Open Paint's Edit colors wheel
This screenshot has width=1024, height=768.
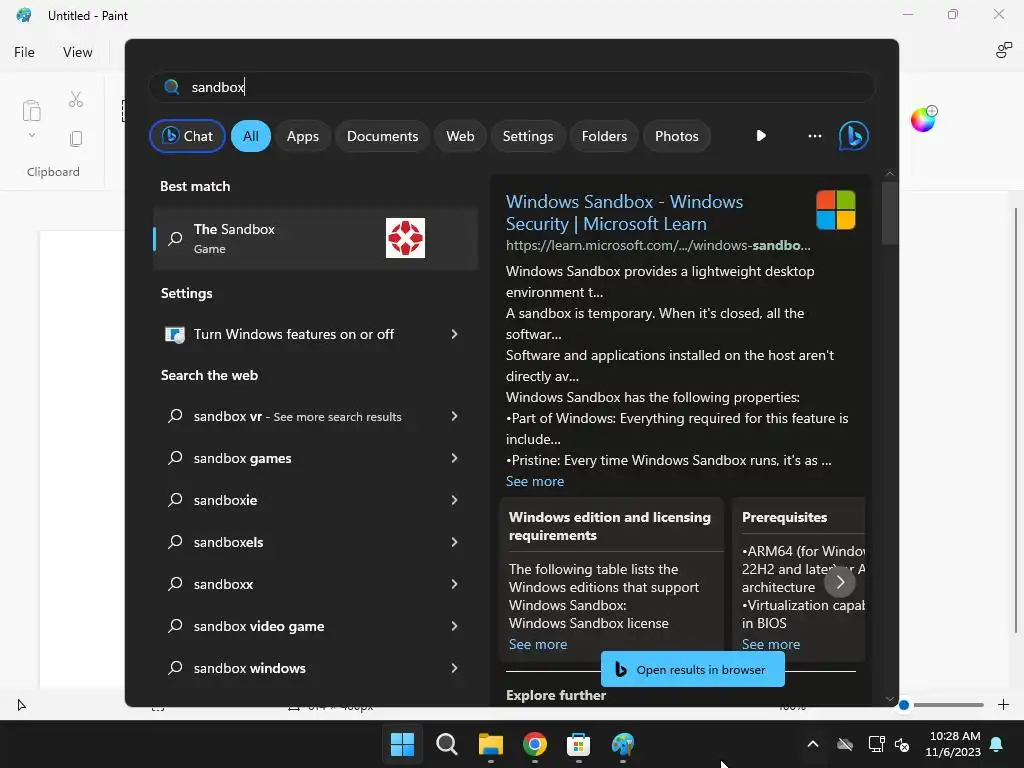(923, 119)
